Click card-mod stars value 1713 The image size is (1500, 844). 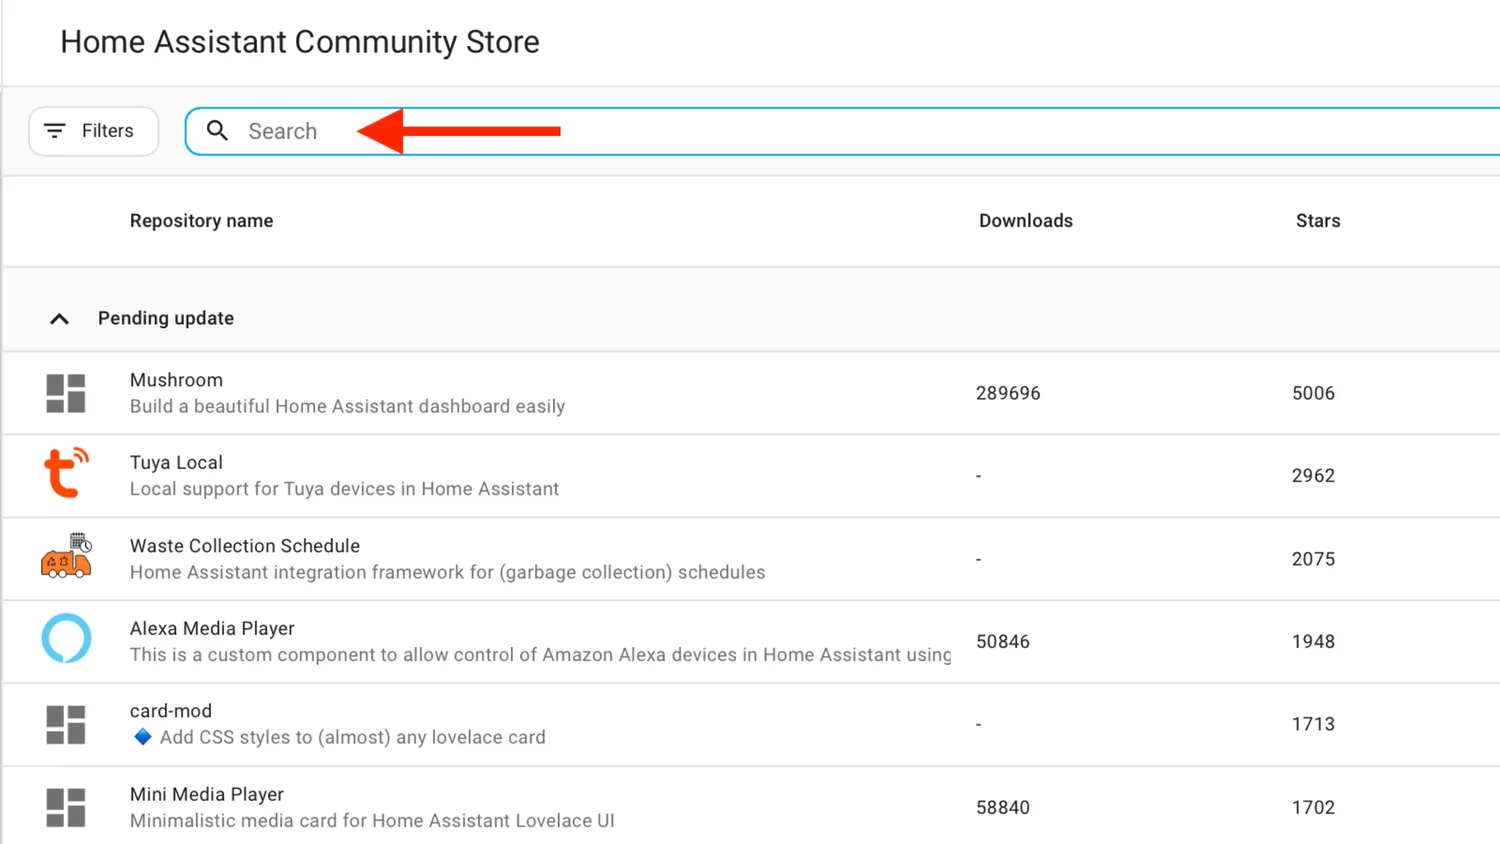1313,724
